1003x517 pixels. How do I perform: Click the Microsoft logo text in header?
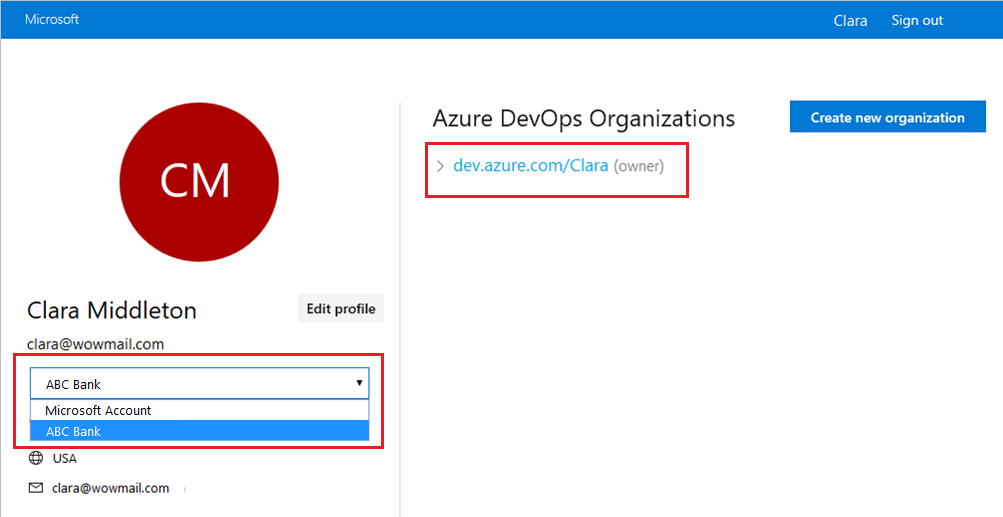tap(52, 19)
